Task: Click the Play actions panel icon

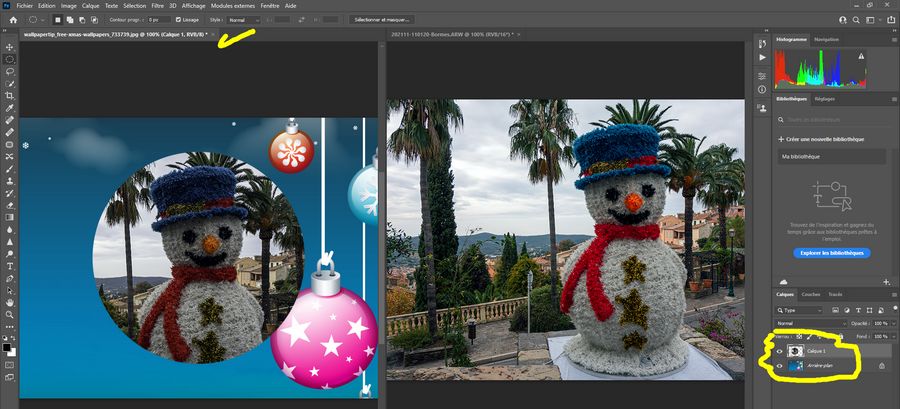Action: [x=762, y=57]
